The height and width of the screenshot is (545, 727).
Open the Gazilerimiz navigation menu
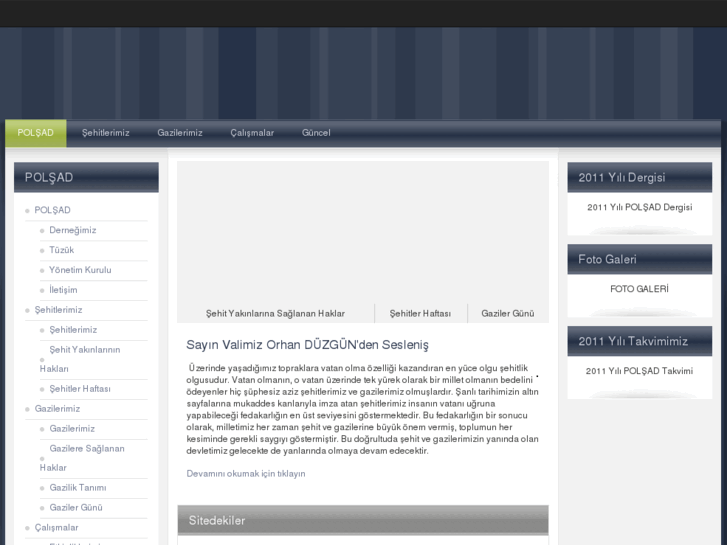click(x=180, y=133)
